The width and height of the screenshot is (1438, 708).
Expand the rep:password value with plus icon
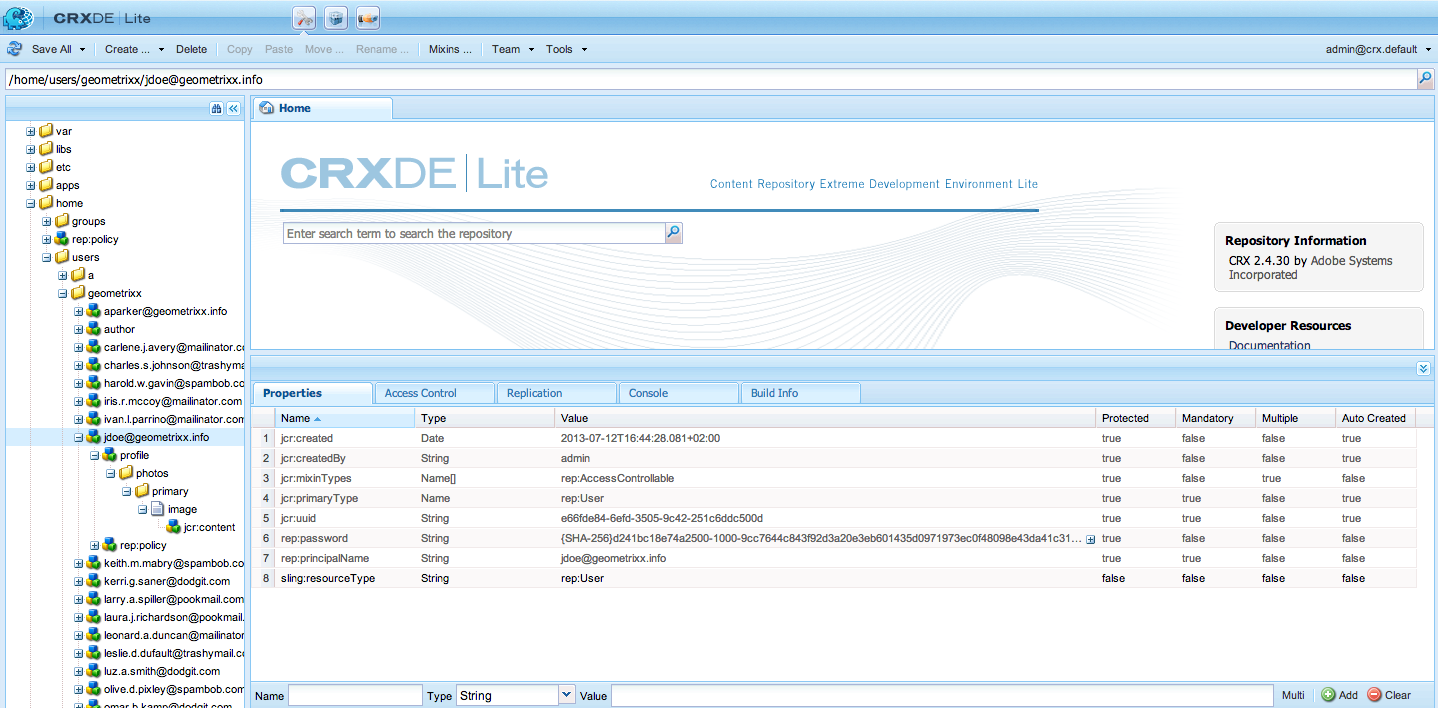tap(1090, 539)
